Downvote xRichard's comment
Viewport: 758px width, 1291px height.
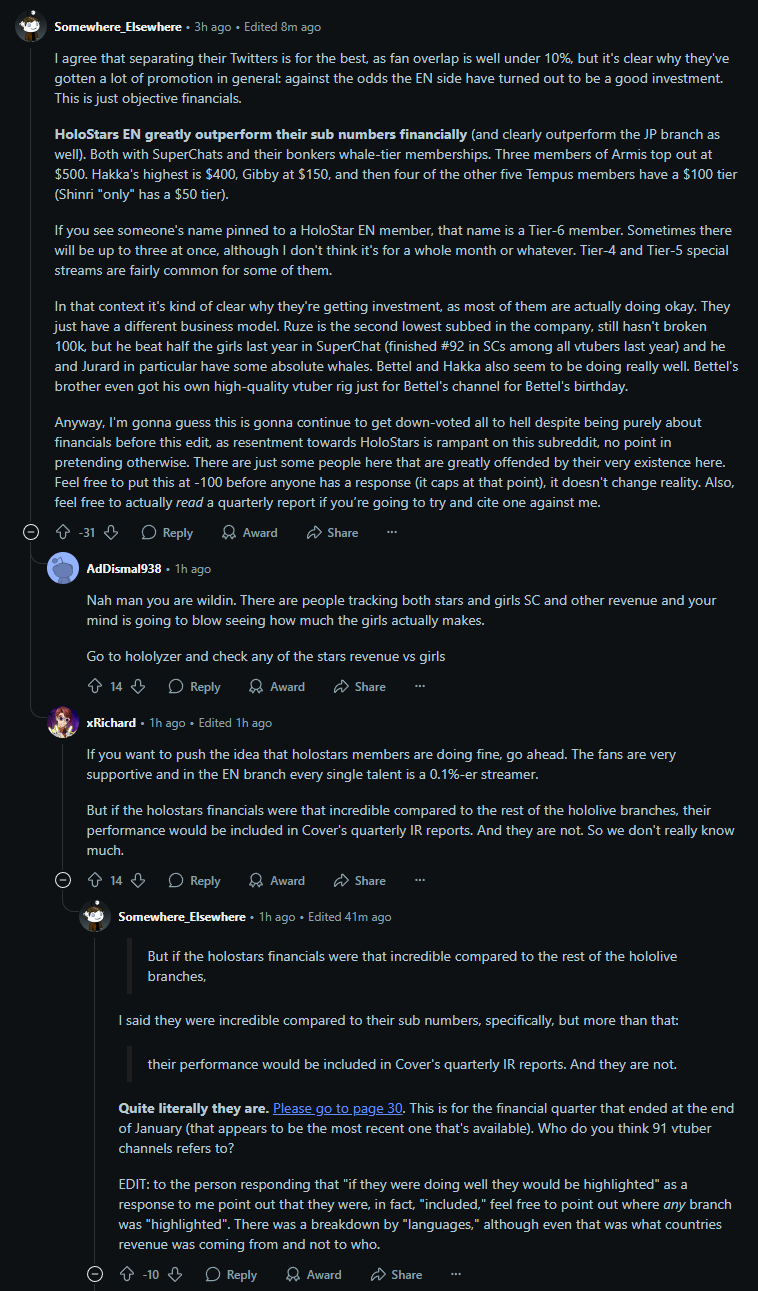139,881
